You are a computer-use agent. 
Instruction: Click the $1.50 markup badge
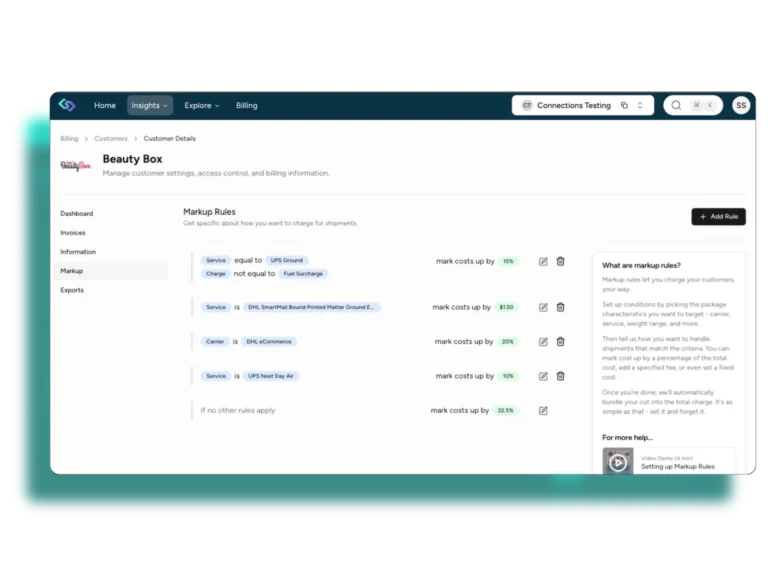coord(506,307)
